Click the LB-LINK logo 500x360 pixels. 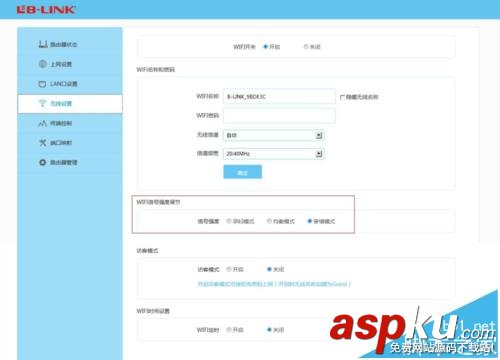pyautogui.click(x=46, y=9)
